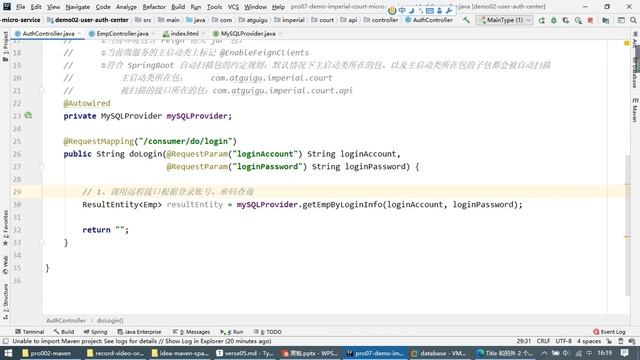Change indent setting 4 spaces

[589, 341]
